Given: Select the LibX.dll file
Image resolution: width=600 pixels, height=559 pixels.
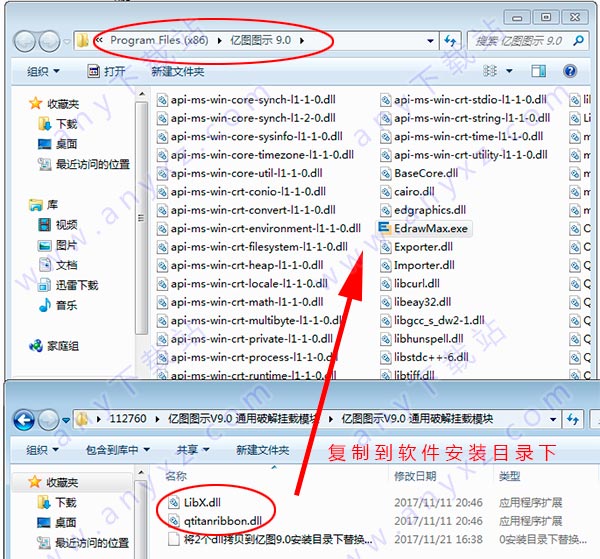Looking at the screenshot, I should [x=195, y=502].
